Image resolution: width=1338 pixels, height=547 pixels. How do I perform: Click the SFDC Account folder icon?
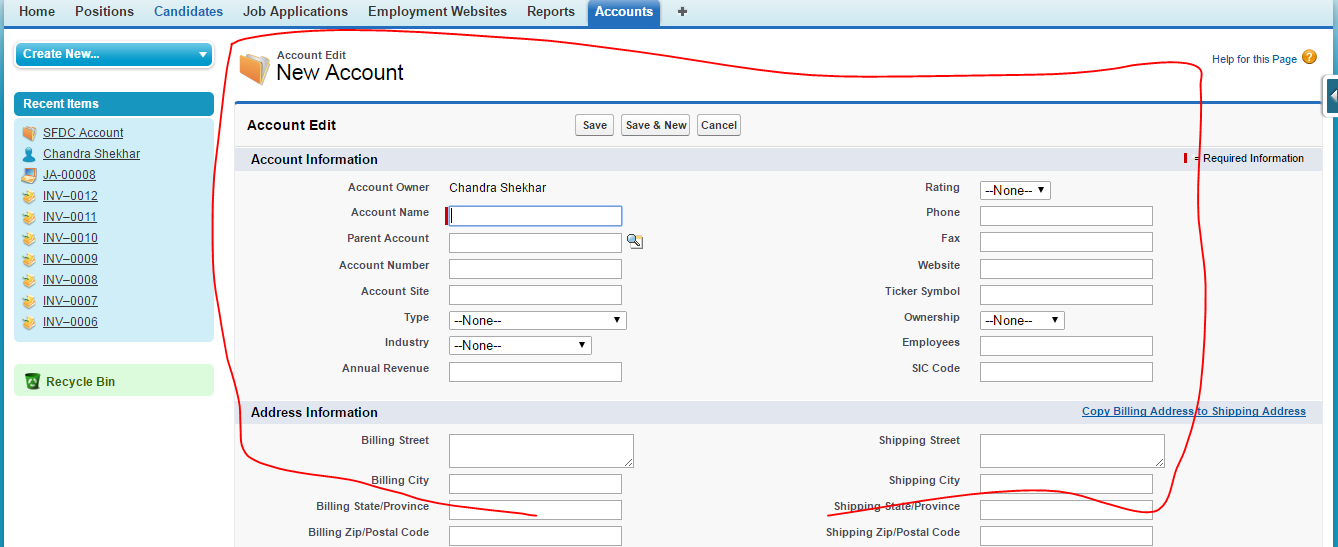[x=29, y=133]
